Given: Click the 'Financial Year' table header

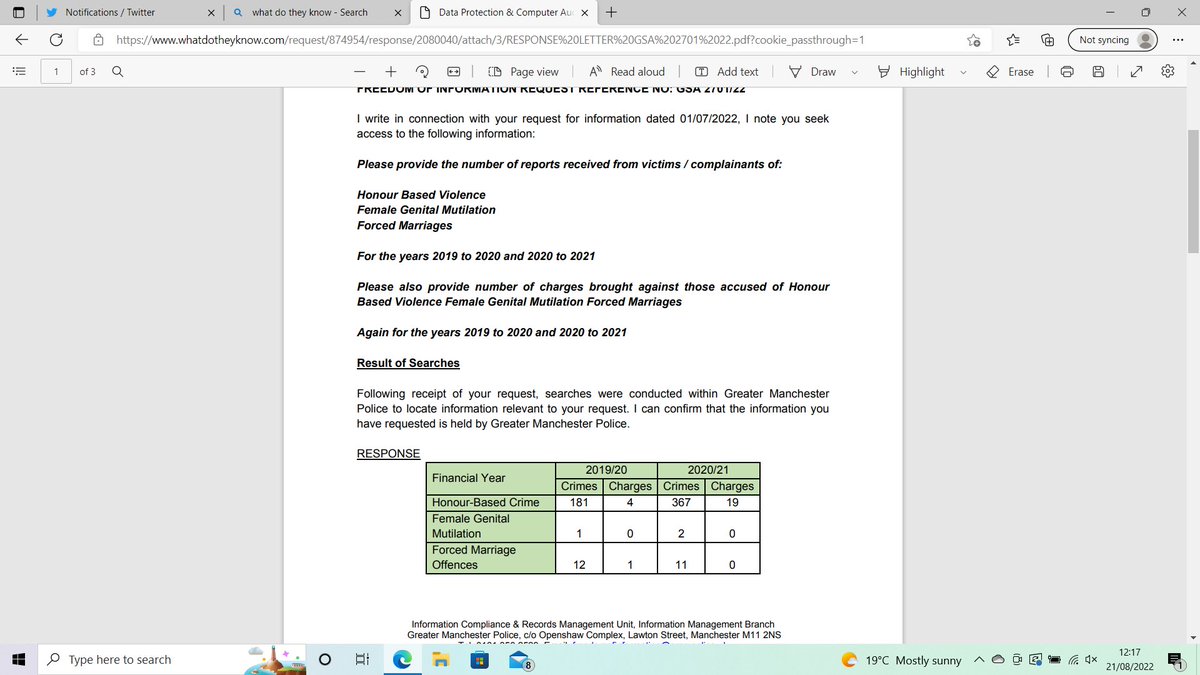Looking at the screenshot, I should click(491, 478).
